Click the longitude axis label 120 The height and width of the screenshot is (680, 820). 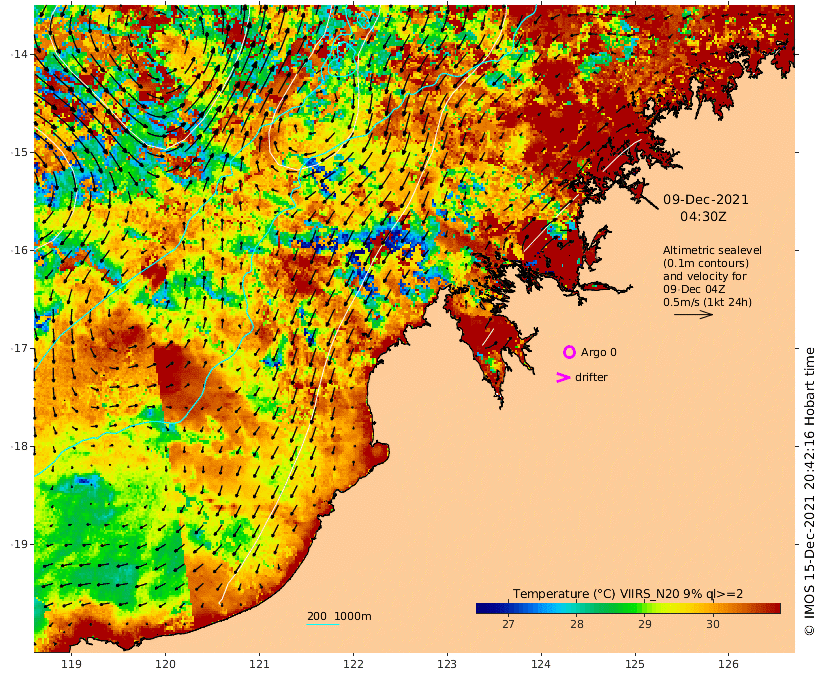(165, 664)
